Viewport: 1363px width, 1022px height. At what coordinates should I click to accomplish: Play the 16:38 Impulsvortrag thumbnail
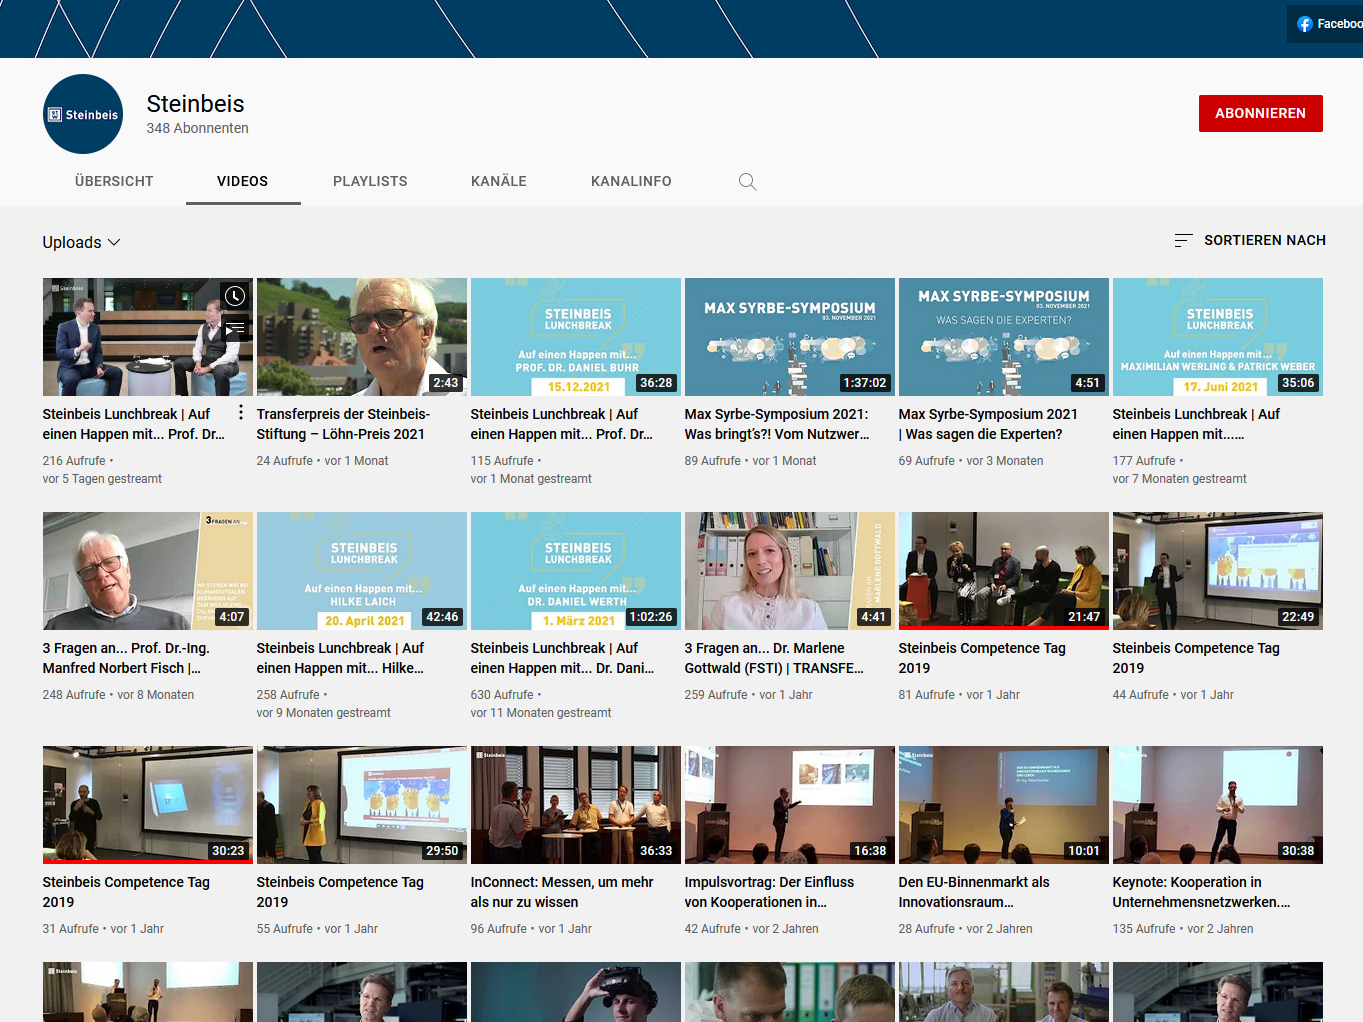[790, 805]
